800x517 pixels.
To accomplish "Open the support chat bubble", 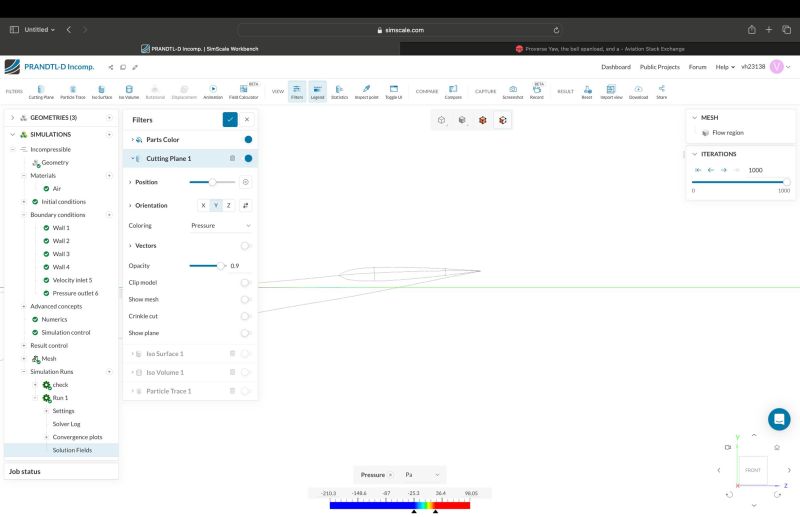I will pyautogui.click(x=779, y=419).
